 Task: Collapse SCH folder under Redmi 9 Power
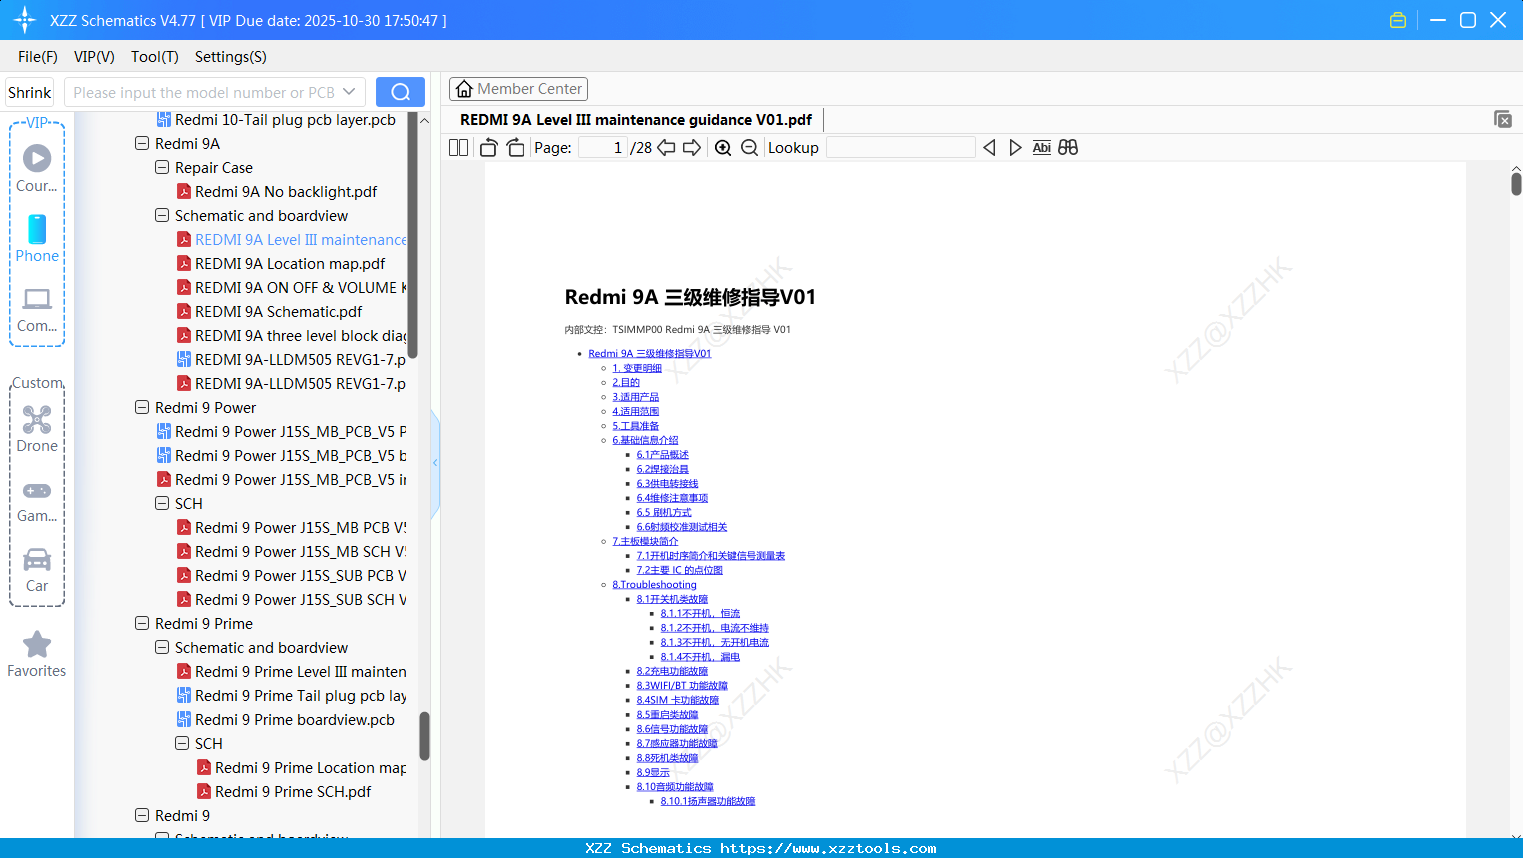tap(162, 503)
